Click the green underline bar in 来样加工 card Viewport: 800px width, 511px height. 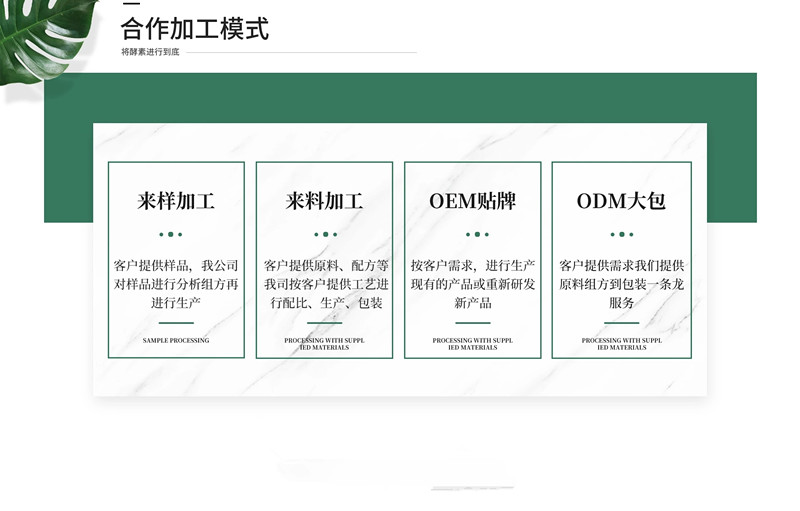point(176,323)
